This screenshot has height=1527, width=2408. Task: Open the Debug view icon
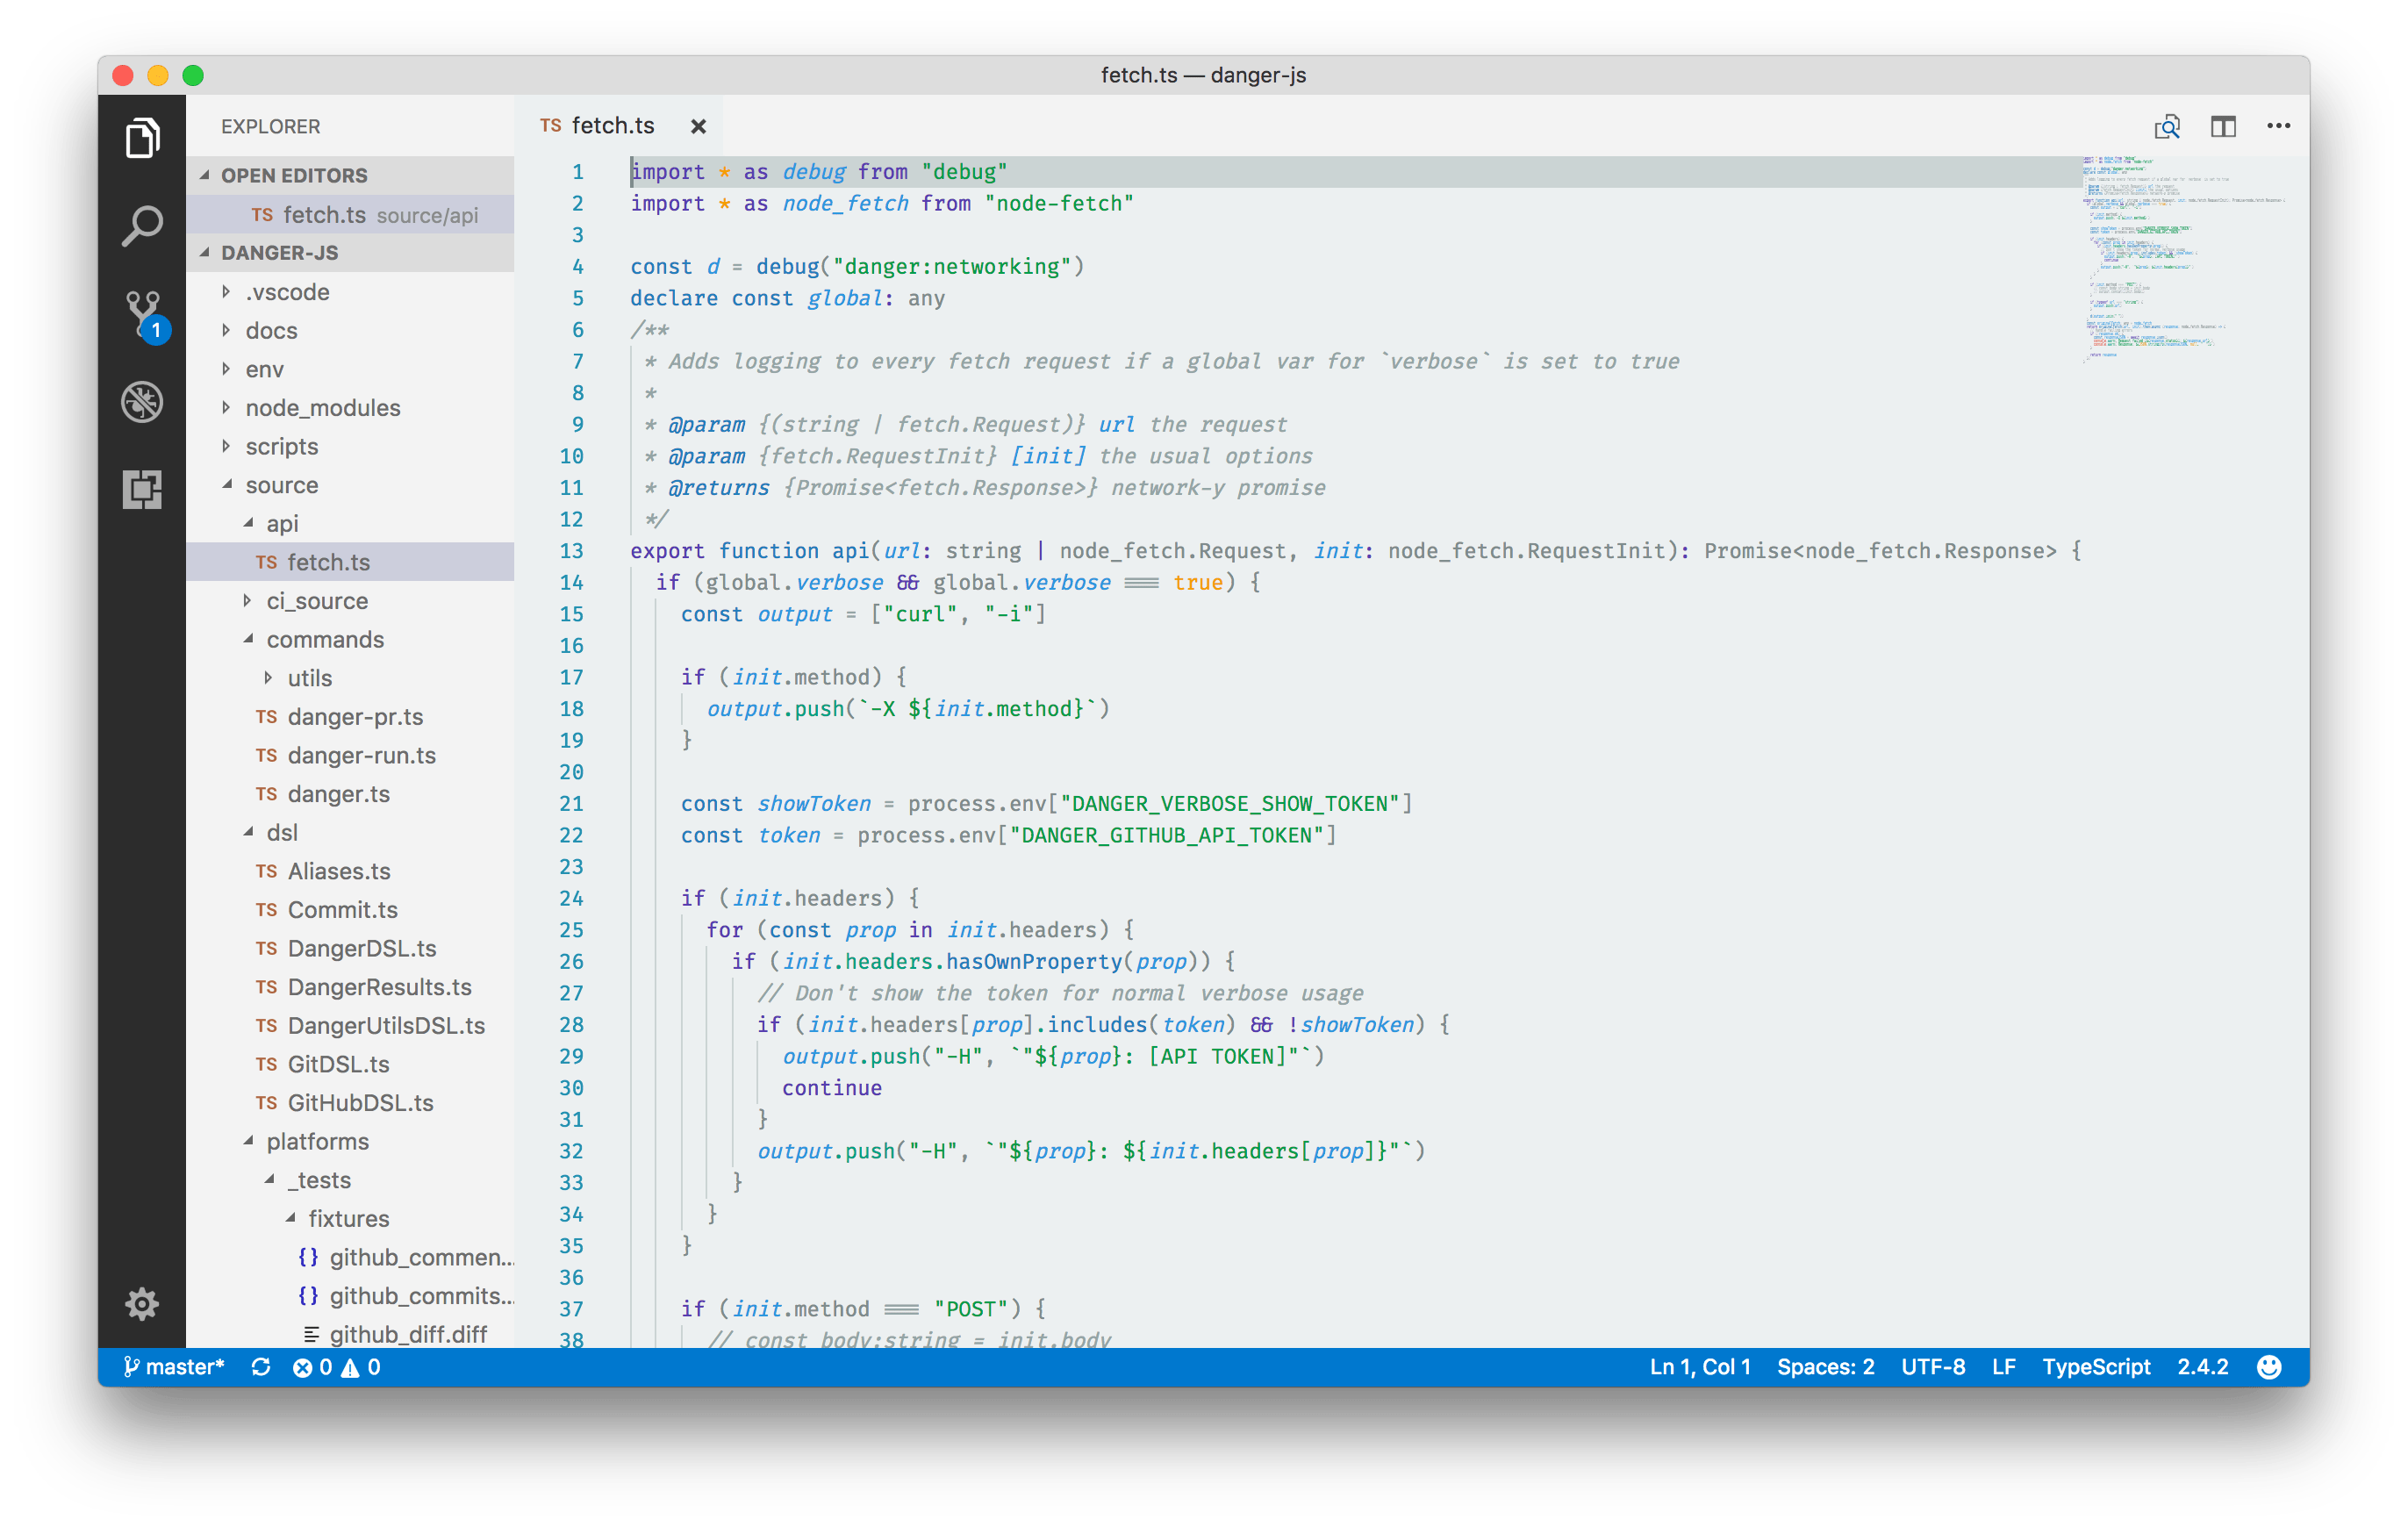pyautogui.click(x=142, y=401)
